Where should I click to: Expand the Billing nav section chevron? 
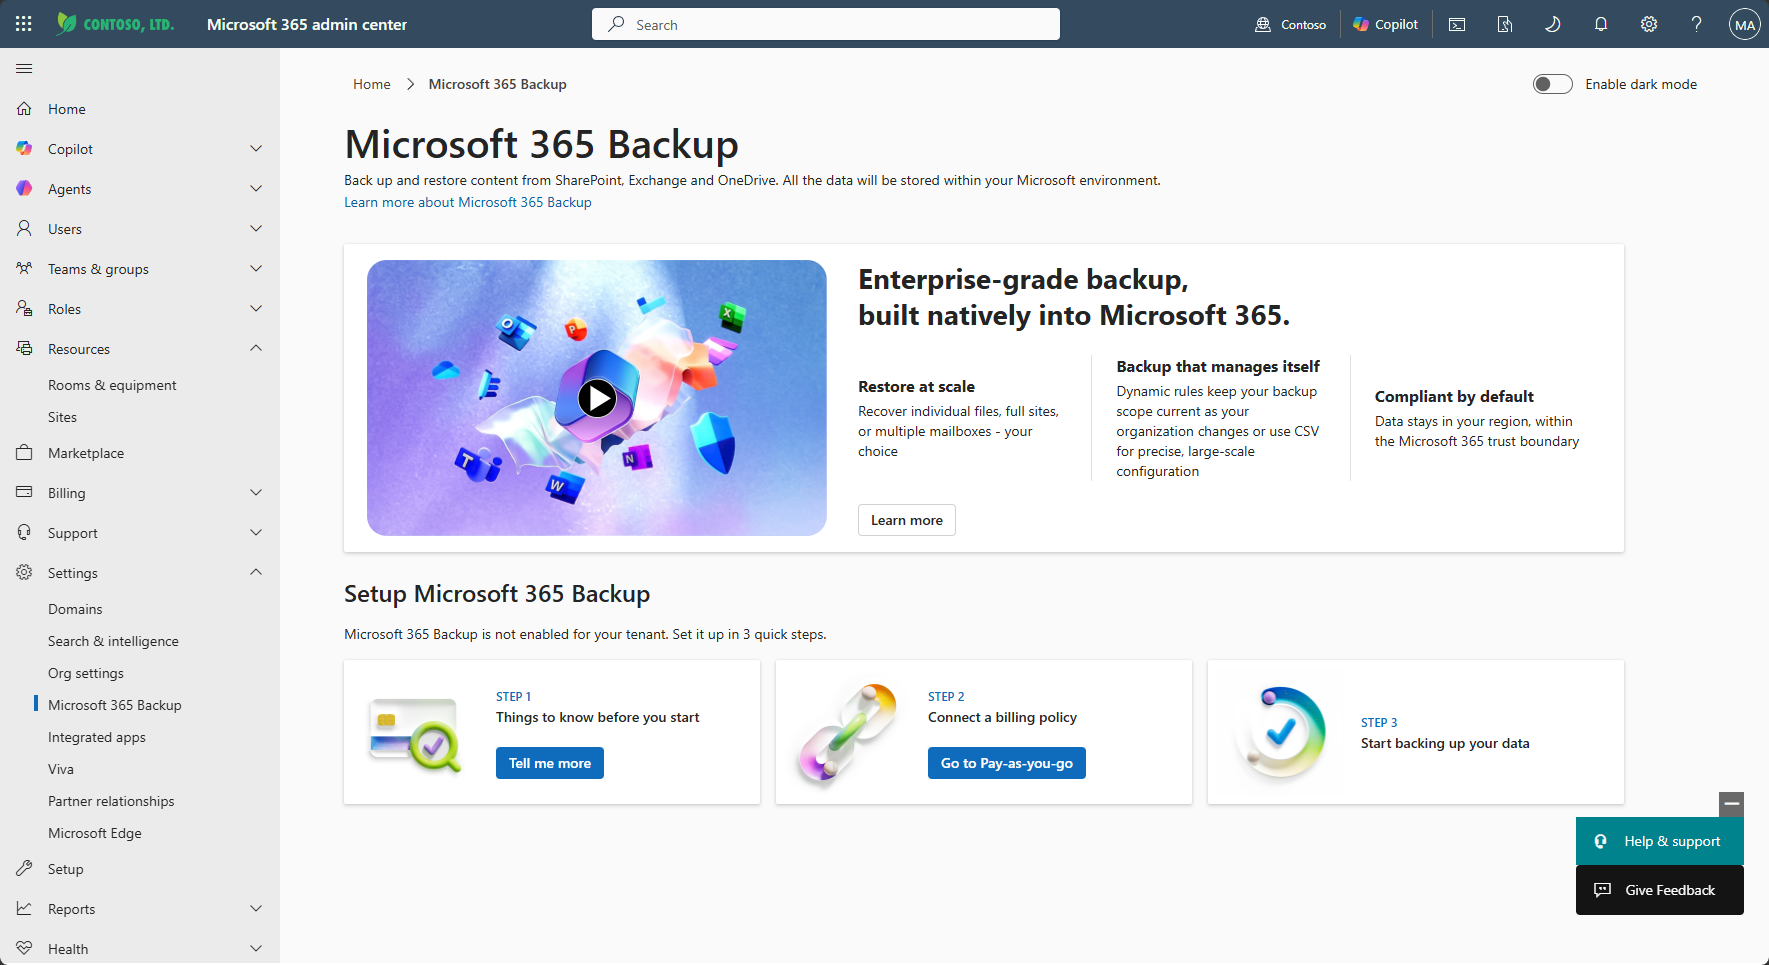pyautogui.click(x=256, y=493)
